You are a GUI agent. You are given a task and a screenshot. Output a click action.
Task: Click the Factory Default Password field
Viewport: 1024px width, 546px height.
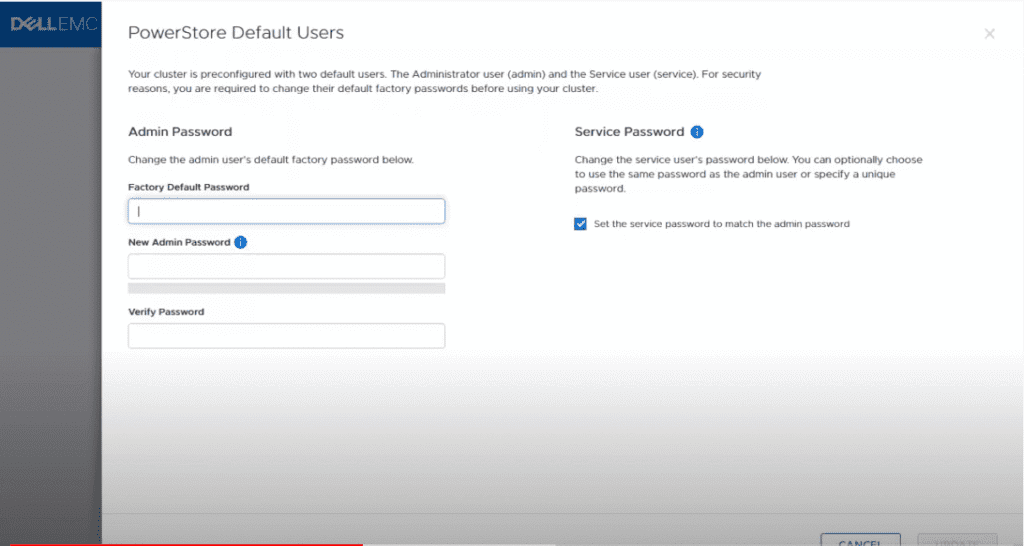(x=286, y=211)
